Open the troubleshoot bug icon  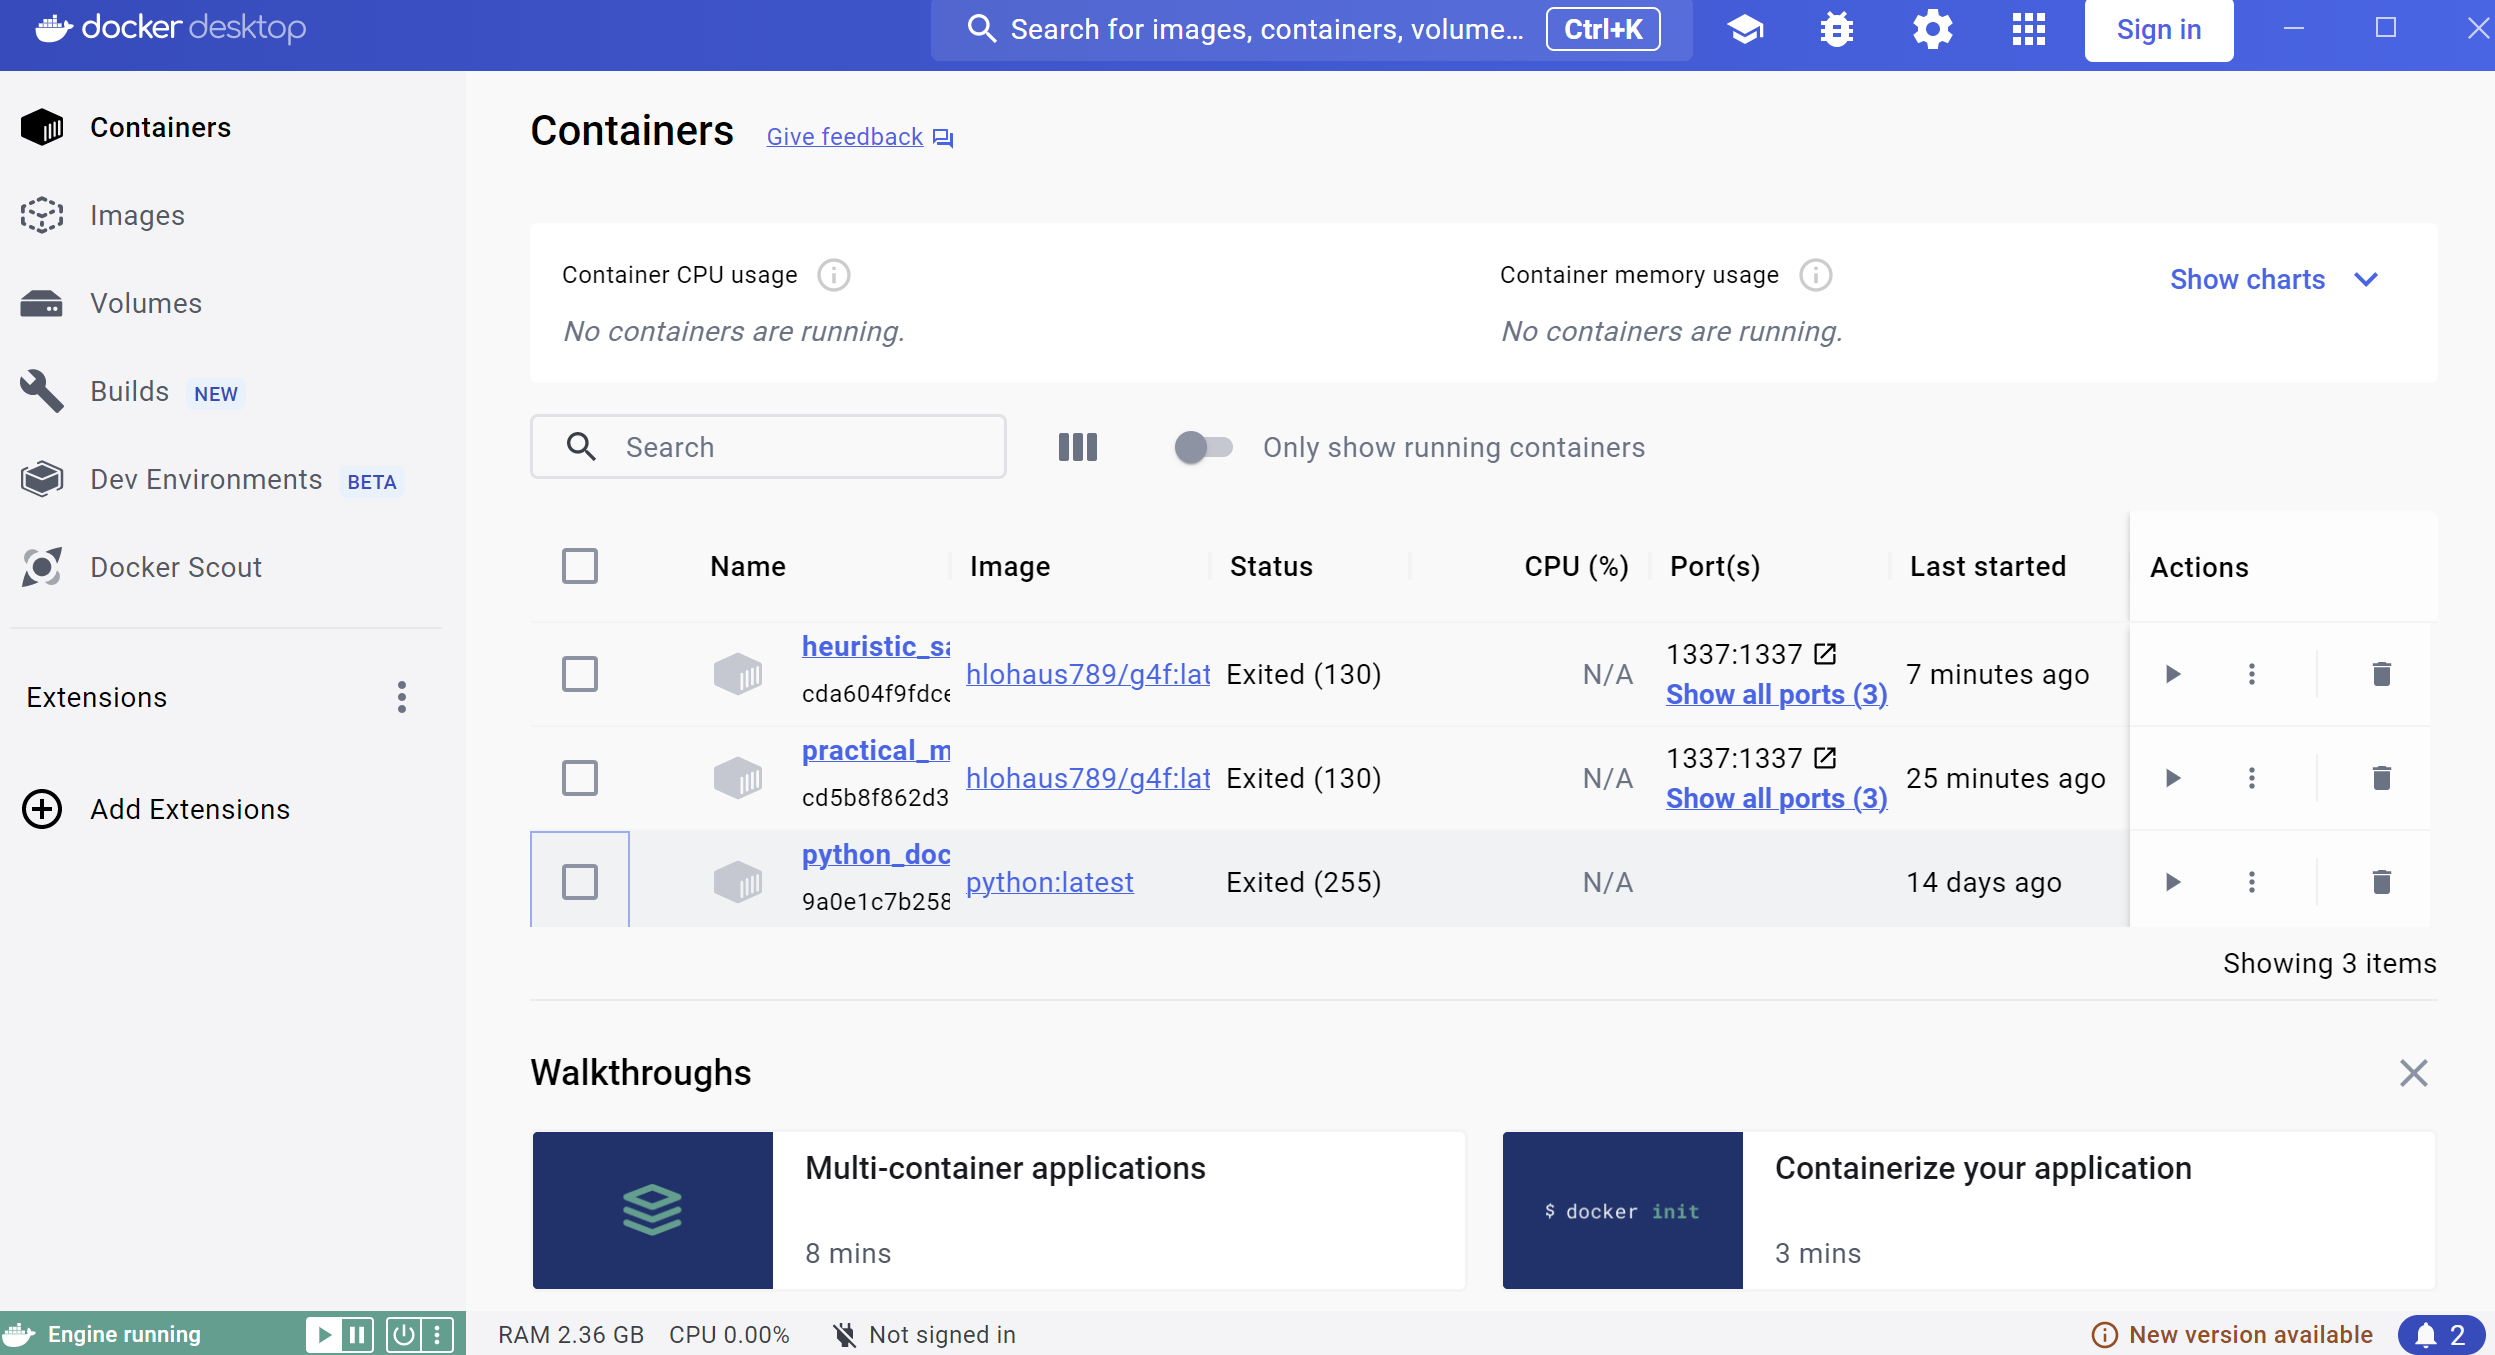click(x=1836, y=29)
